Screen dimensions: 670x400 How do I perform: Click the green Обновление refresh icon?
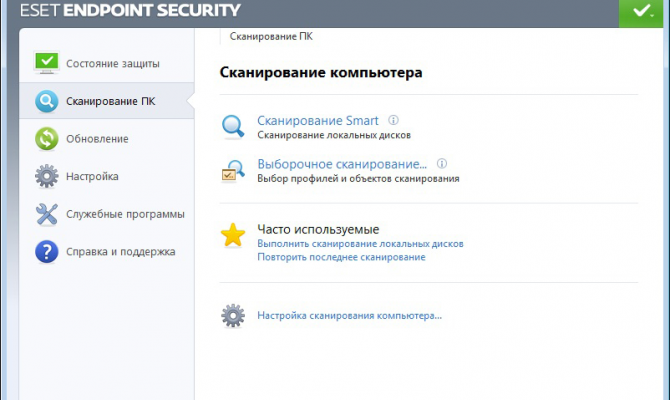click(47, 138)
